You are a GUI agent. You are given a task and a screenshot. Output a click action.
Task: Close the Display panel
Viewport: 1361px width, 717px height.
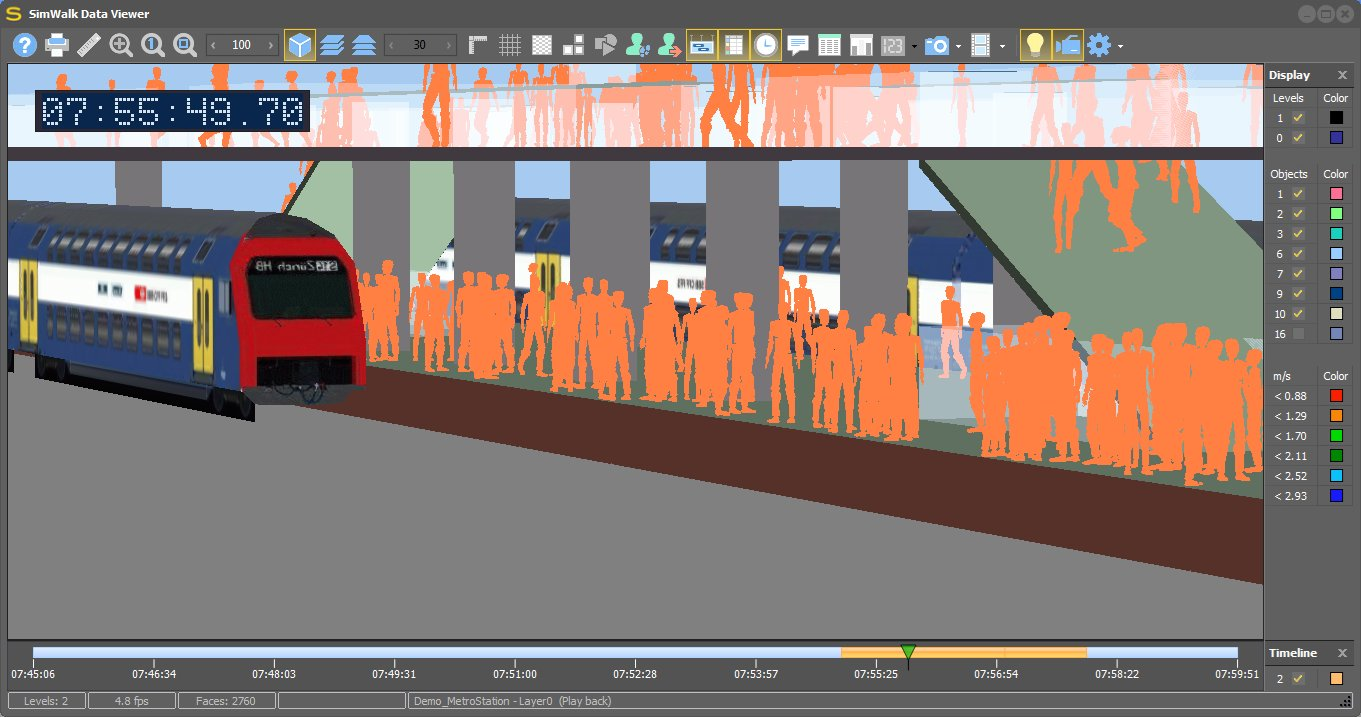(1342, 75)
